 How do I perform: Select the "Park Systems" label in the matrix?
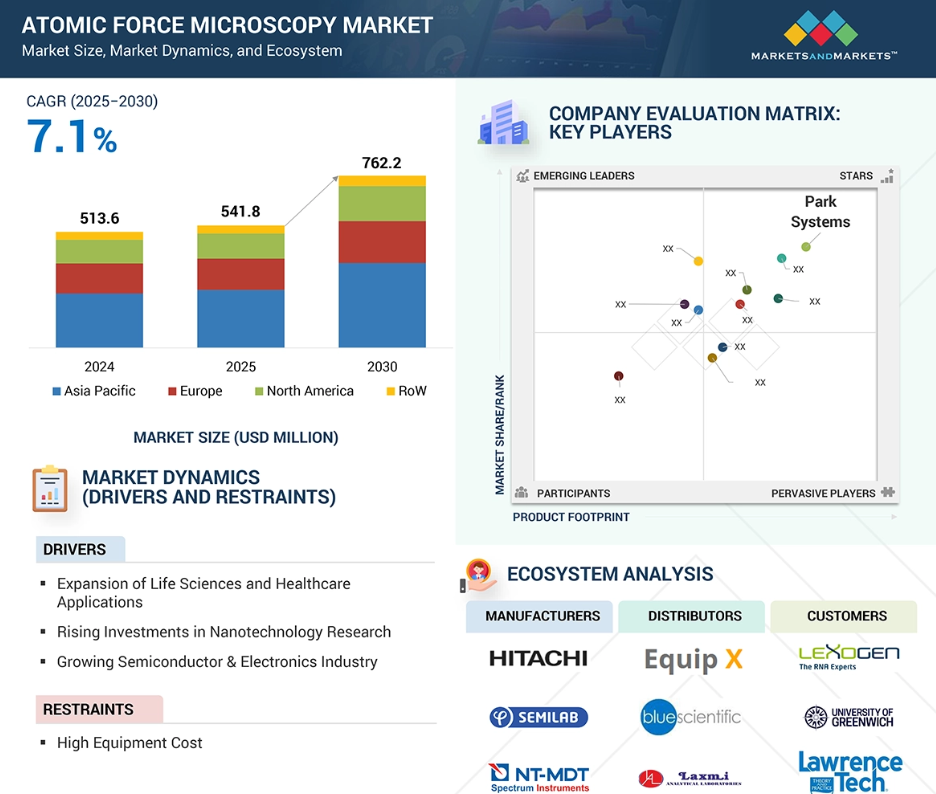[820, 212]
